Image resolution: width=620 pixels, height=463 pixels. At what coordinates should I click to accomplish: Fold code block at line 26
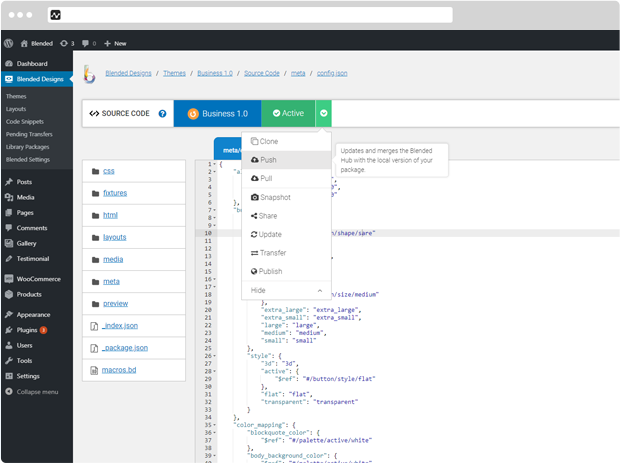click(x=212, y=355)
